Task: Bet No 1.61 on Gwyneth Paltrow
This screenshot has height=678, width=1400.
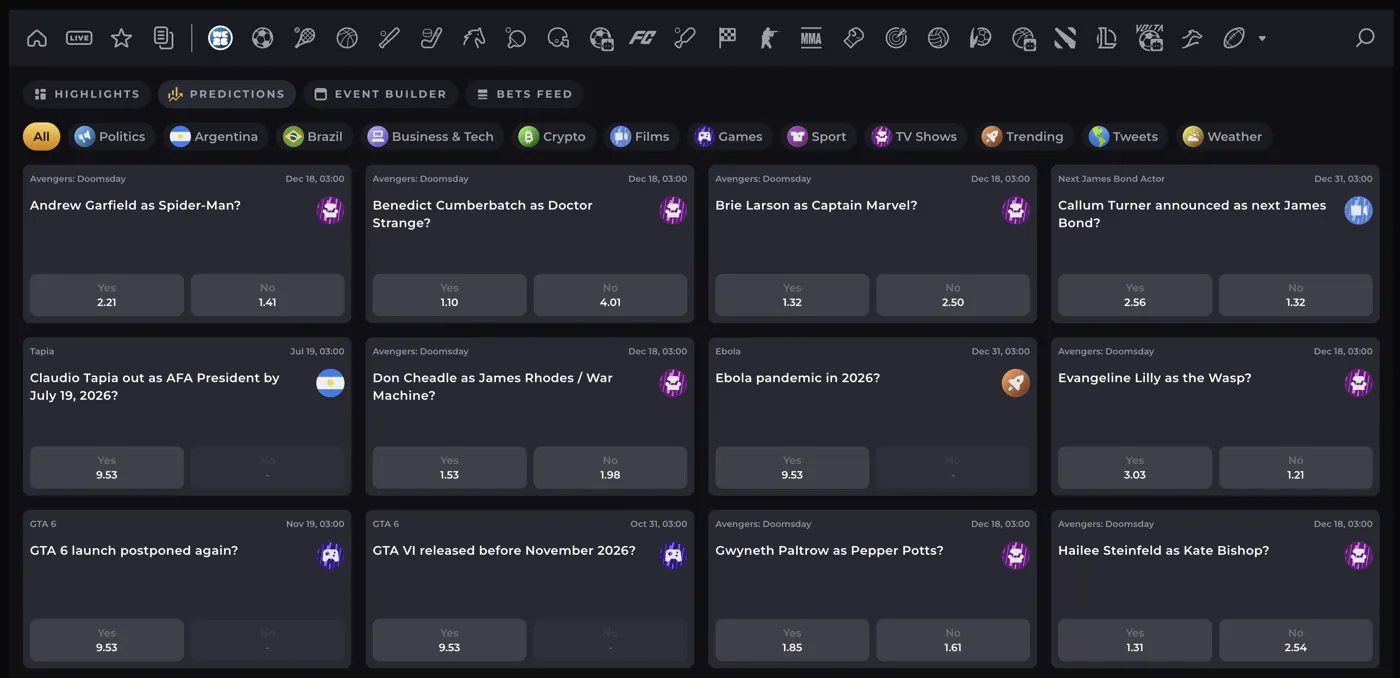Action: pyautogui.click(x=953, y=640)
